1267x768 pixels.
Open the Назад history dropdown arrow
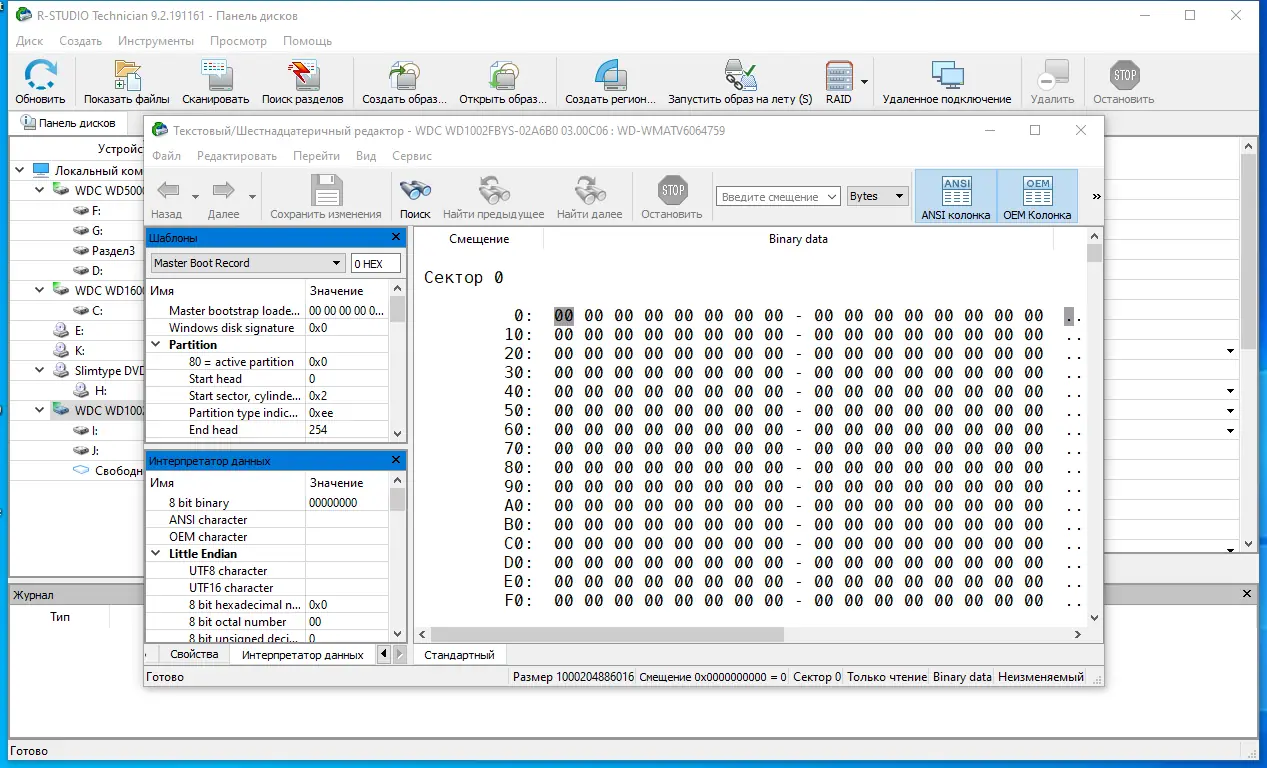[195, 196]
